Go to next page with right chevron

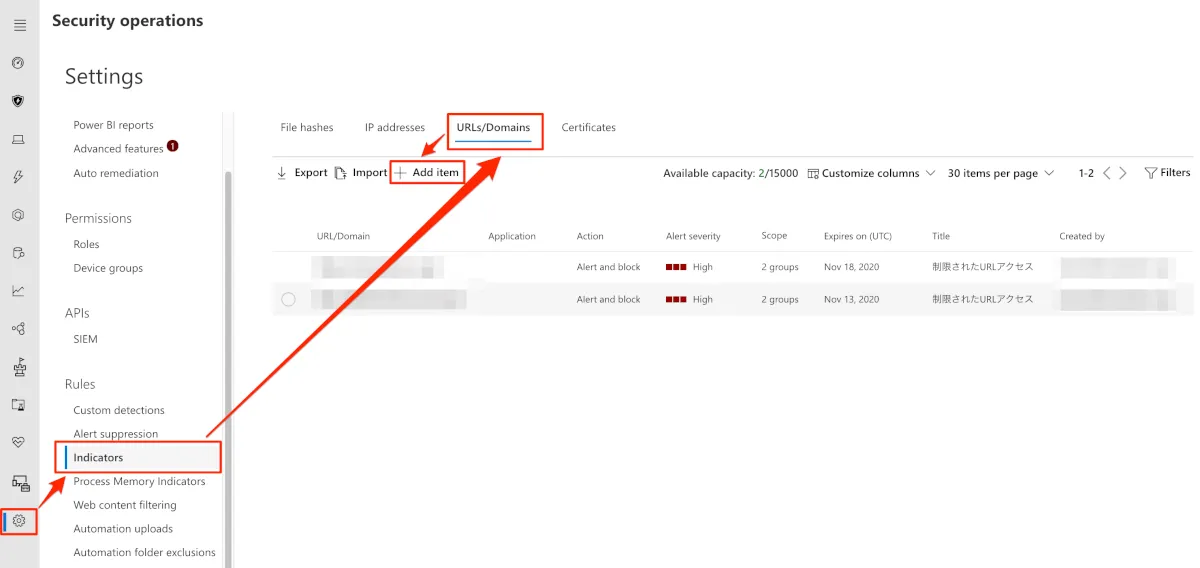(1123, 173)
